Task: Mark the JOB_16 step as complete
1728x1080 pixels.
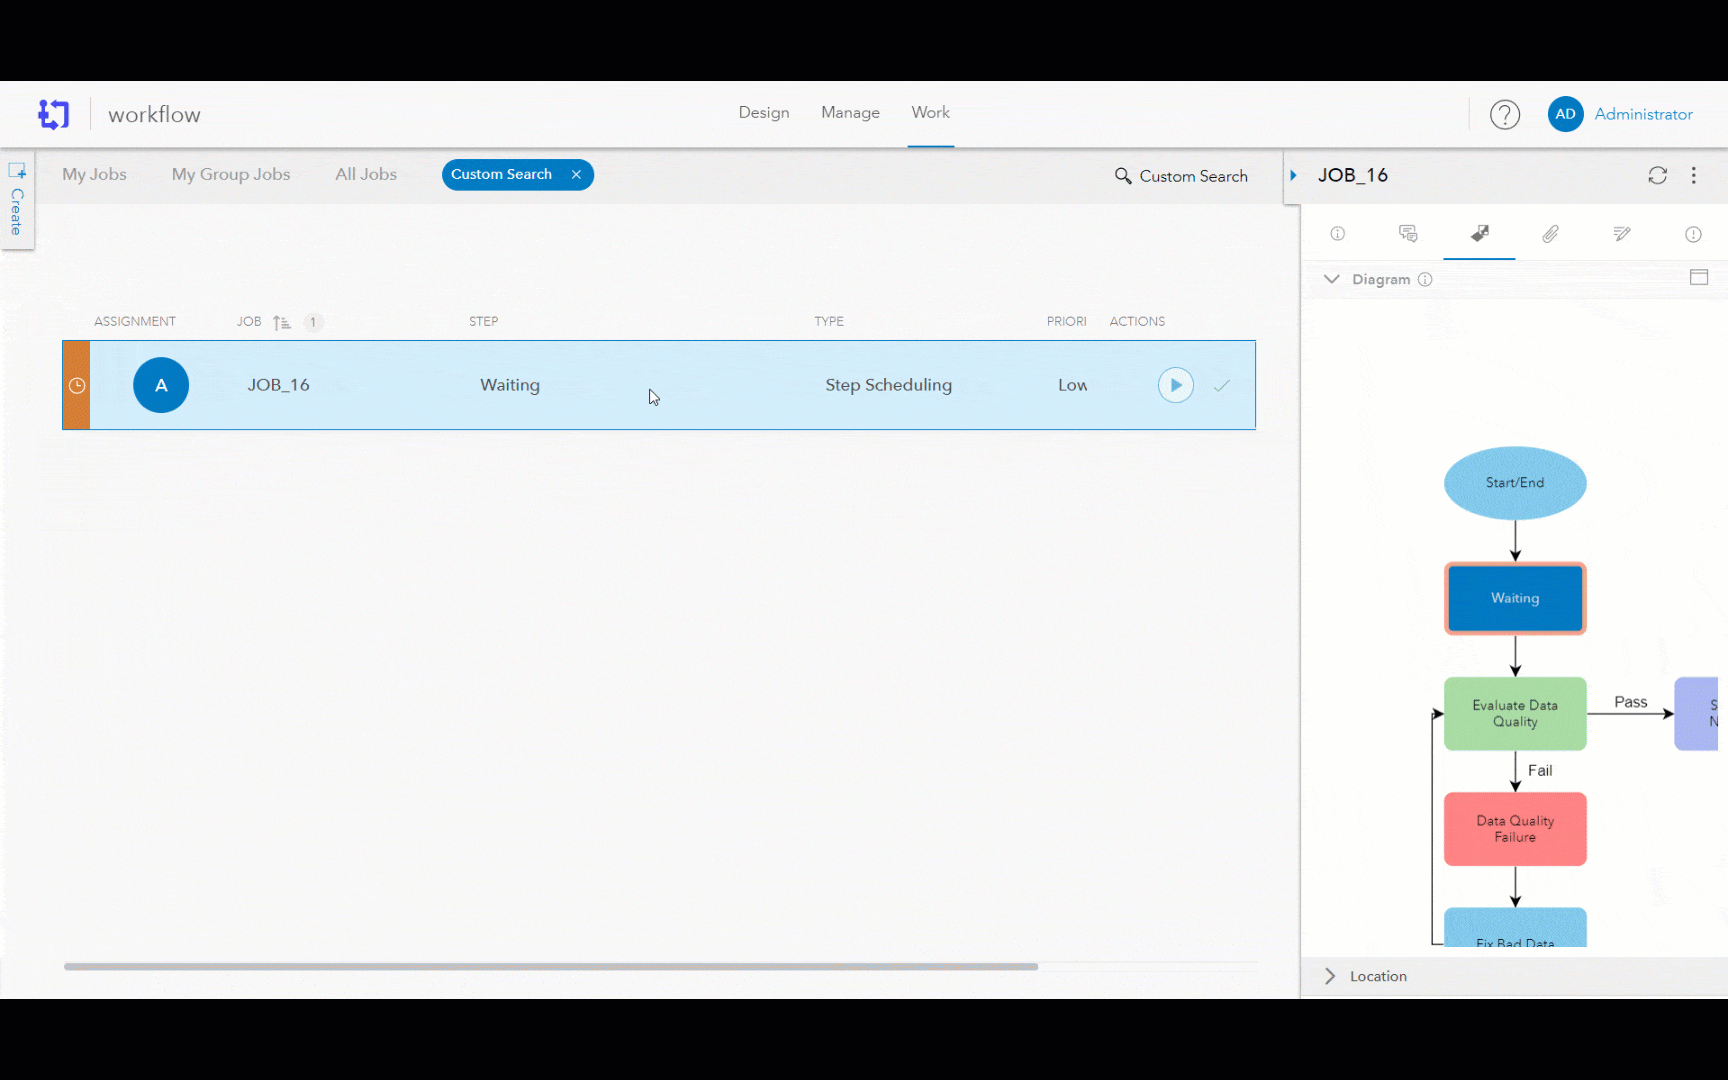Action: [x=1221, y=385]
